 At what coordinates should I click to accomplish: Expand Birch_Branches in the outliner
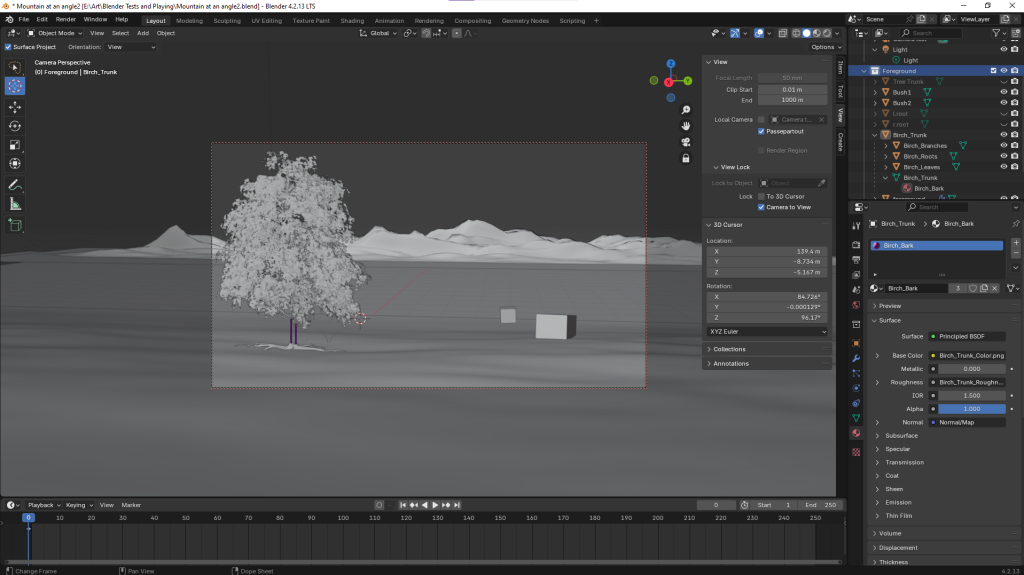click(886, 146)
